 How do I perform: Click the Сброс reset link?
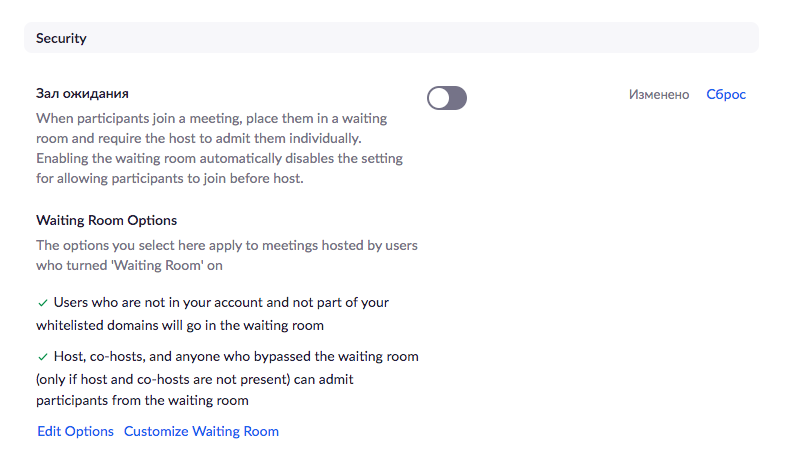(x=726, y=95)
